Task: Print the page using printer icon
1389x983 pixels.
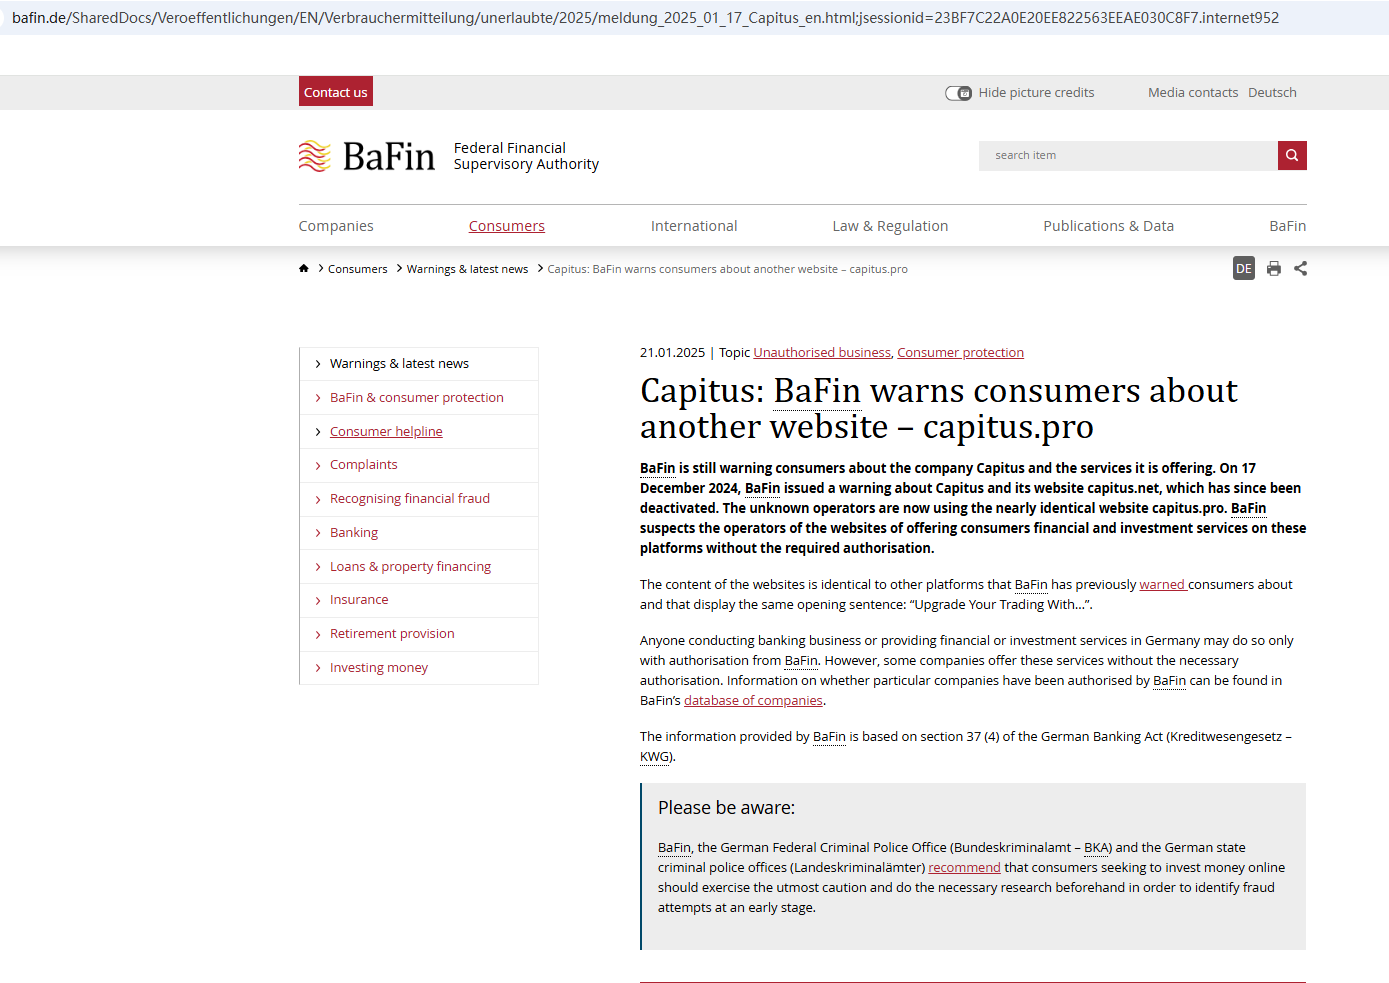Action: tap(1274, 268)
